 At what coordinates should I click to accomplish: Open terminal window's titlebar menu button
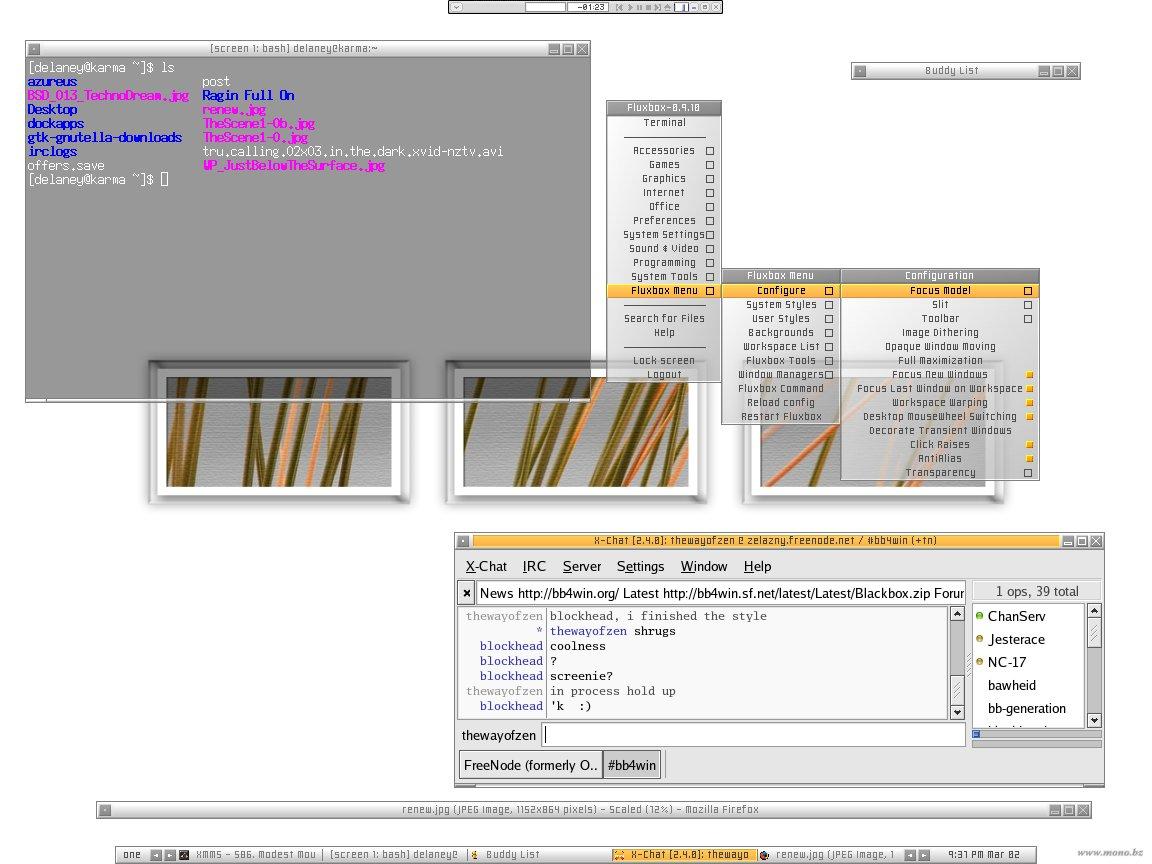tap(34, 49)
